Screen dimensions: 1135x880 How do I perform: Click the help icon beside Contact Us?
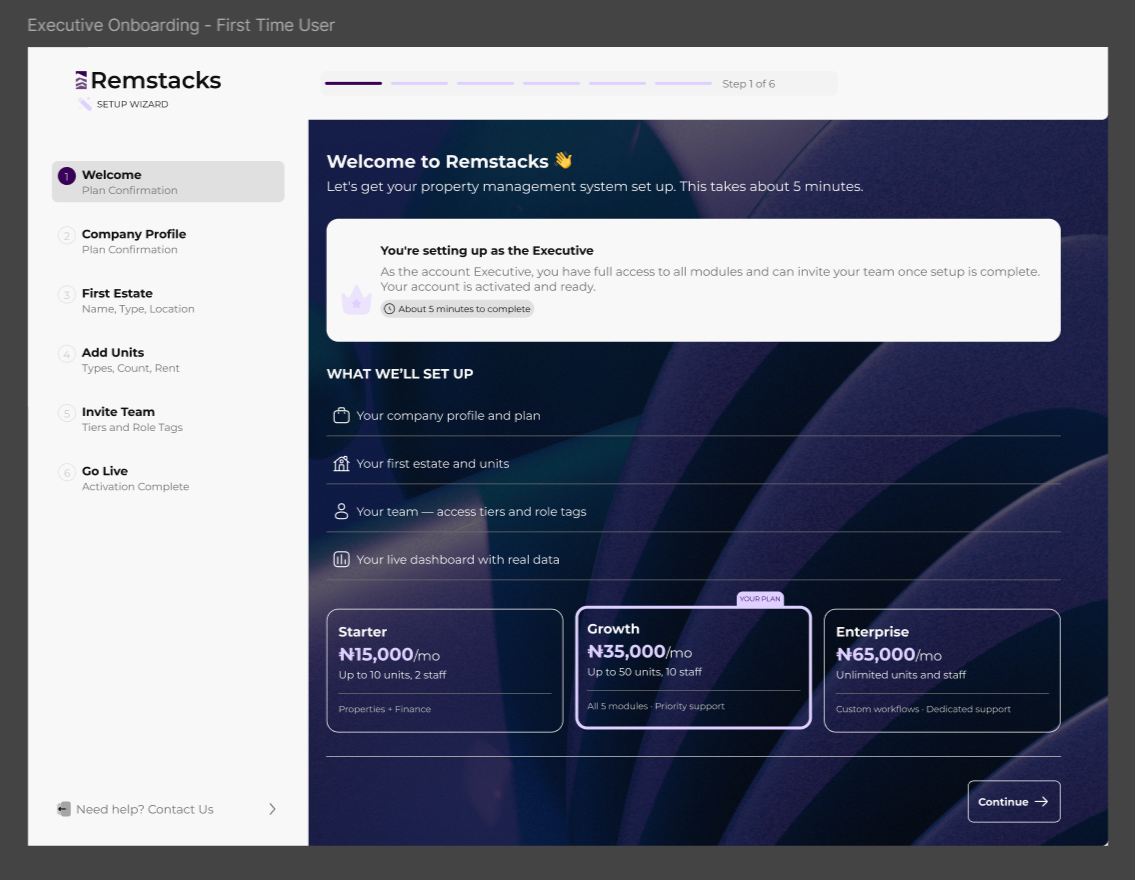pos(64,809)
